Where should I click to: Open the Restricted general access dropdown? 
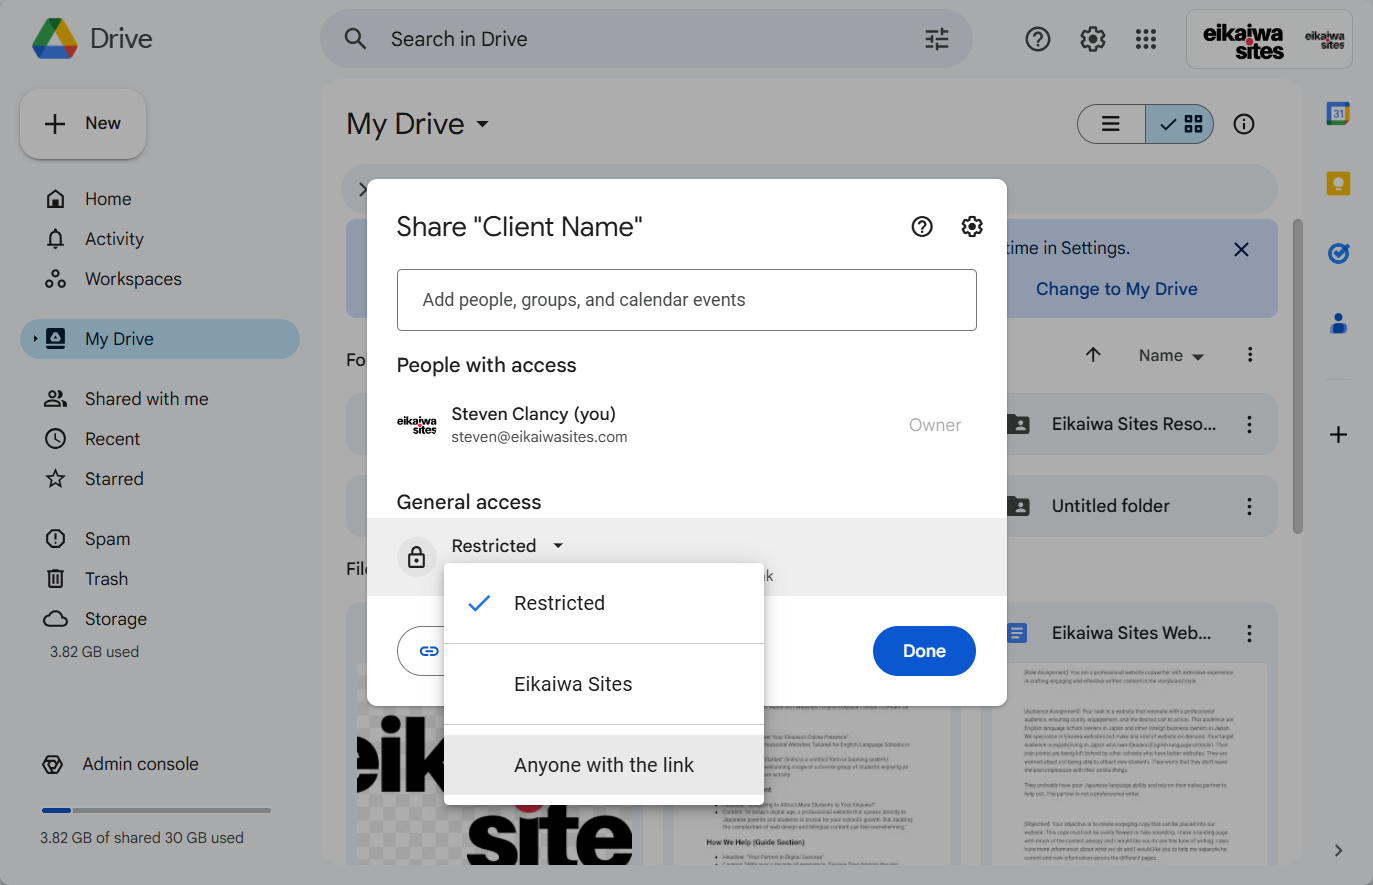508,546
